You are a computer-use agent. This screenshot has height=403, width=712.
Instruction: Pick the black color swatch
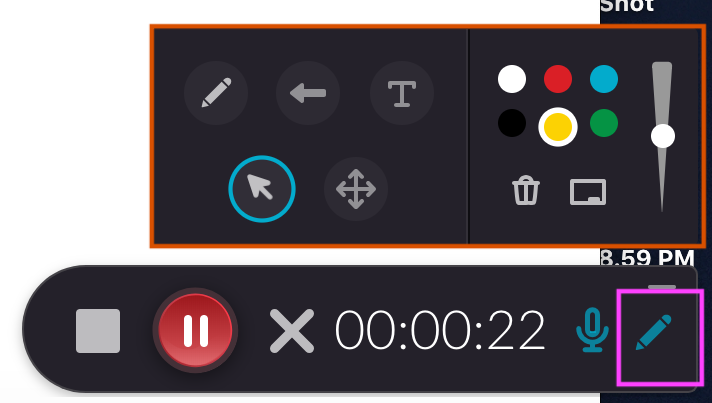click(x=512, y=123)
